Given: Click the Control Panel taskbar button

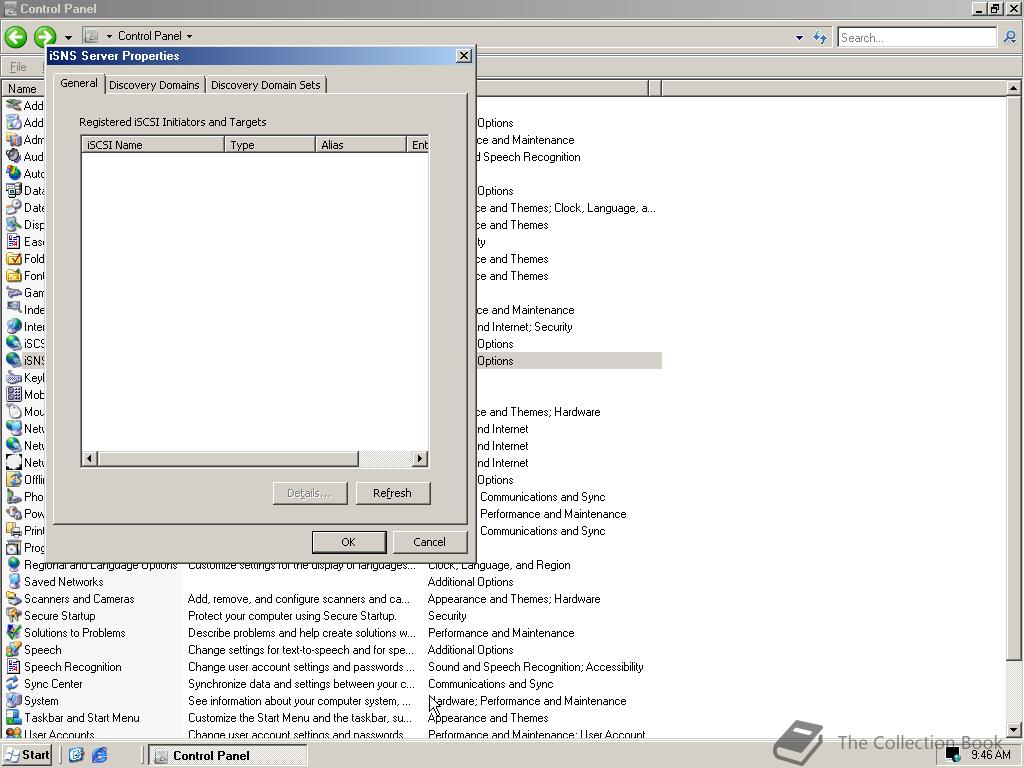Looking at the screenshot, I should (228, 756).
